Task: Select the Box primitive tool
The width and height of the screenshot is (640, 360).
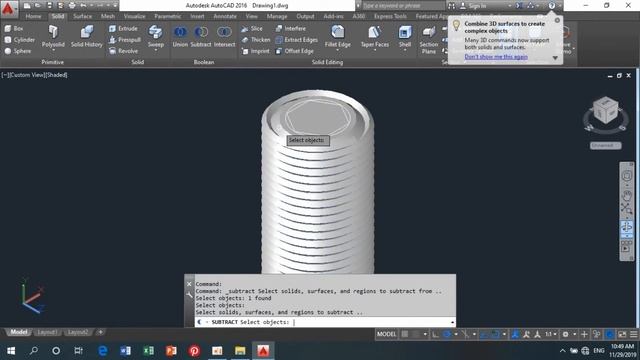Action: 13,29
